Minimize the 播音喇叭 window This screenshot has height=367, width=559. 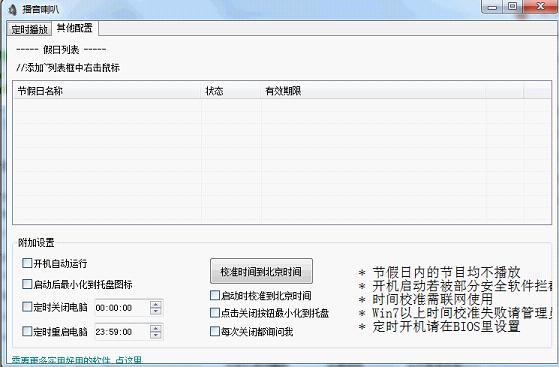pos(492,7)
